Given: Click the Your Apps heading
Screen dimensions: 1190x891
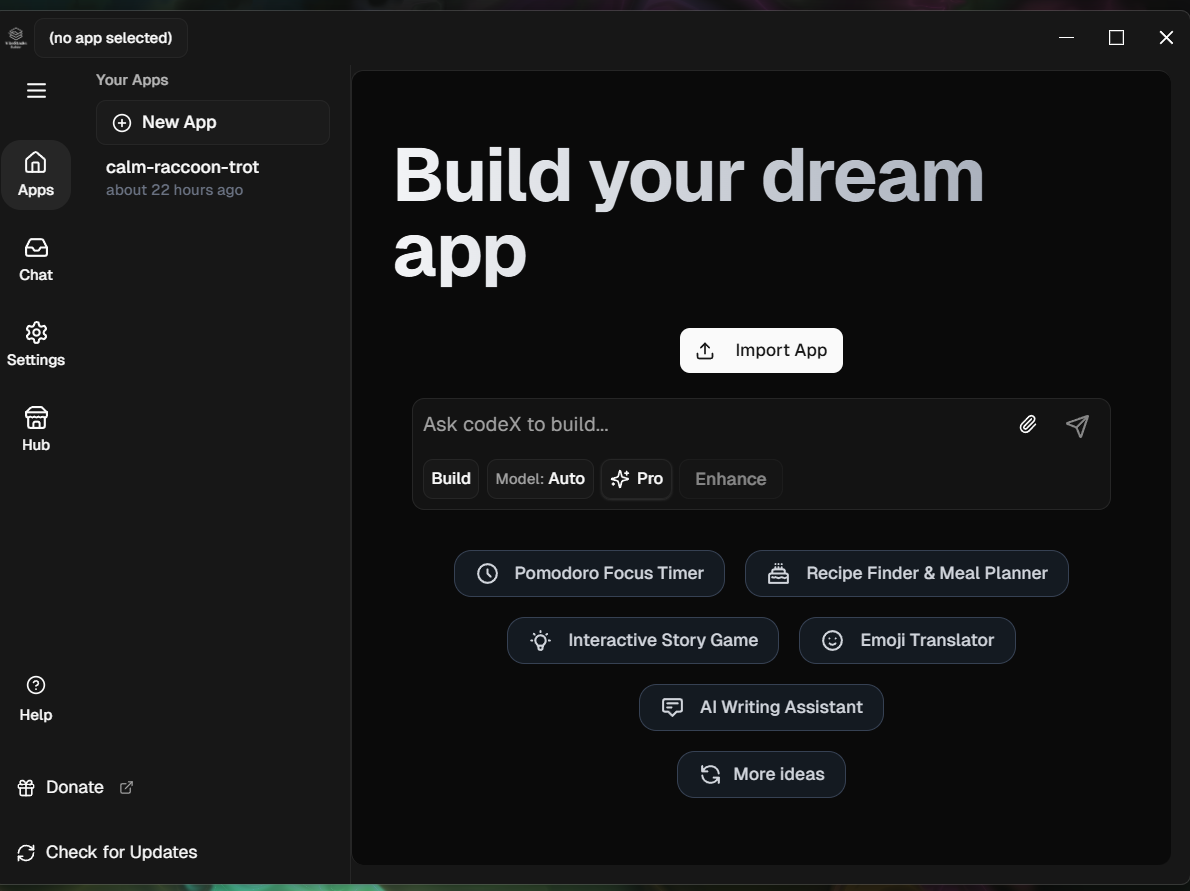Looking at the screenshot, I should pos(132,80).
